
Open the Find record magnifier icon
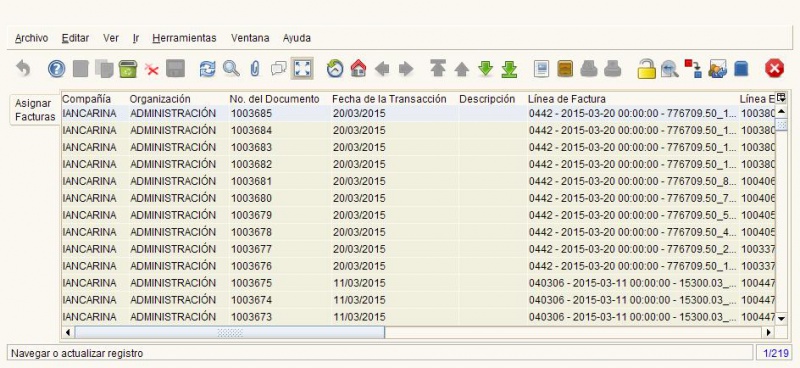(x=231, y=68)
